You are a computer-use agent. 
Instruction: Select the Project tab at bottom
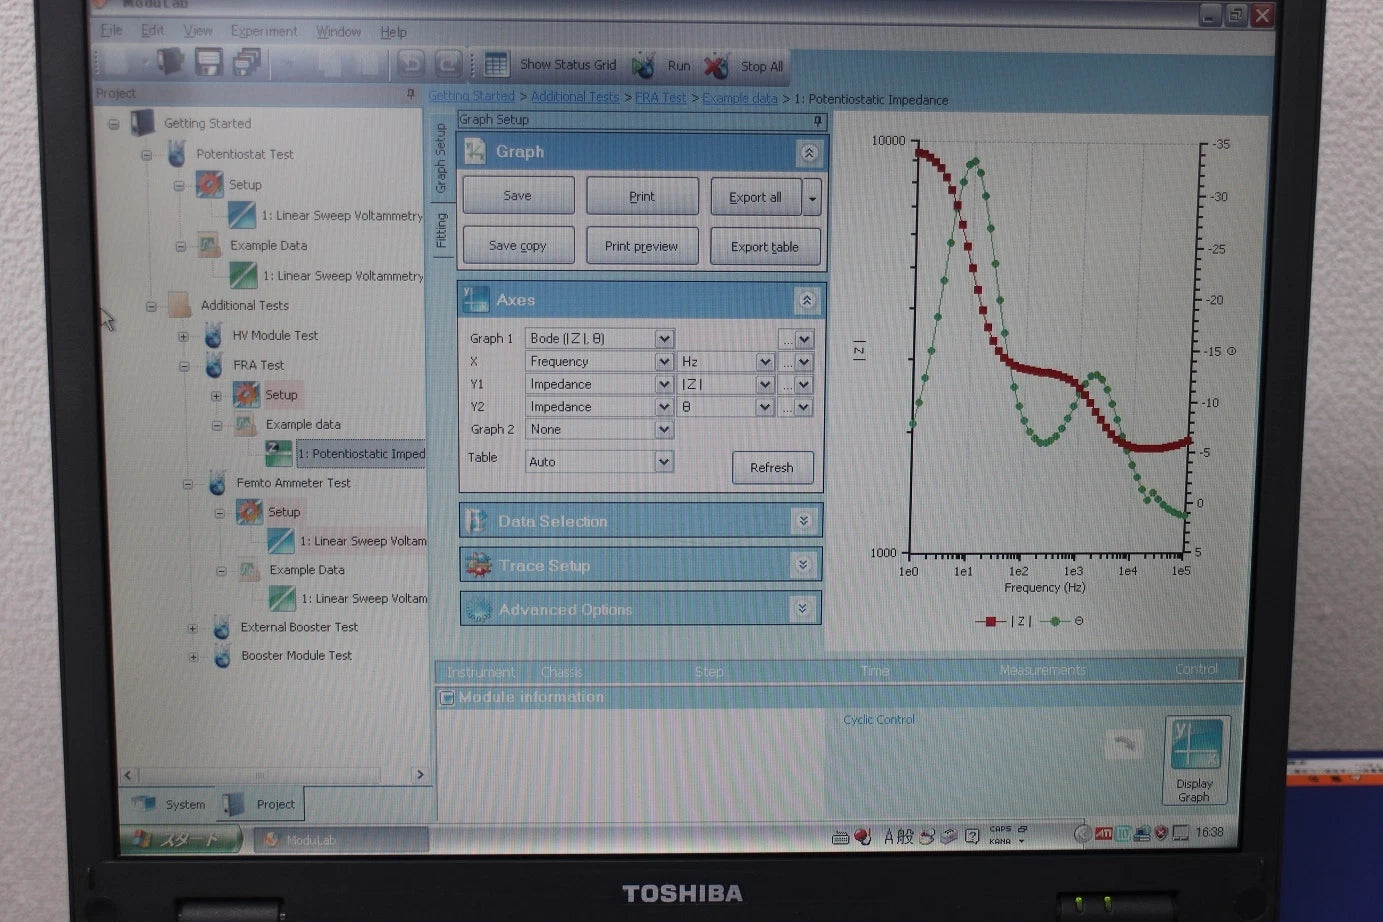click(261, 804)
